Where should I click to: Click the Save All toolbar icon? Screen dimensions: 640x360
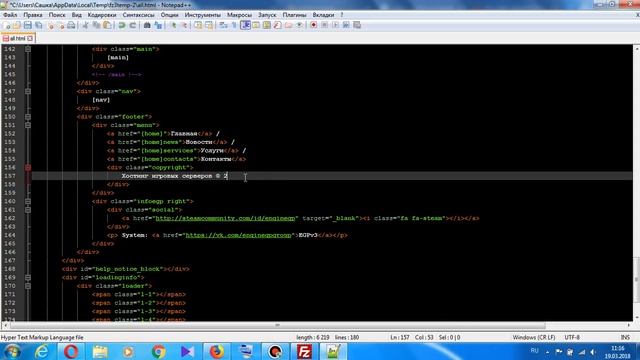(x=38, y=25)
